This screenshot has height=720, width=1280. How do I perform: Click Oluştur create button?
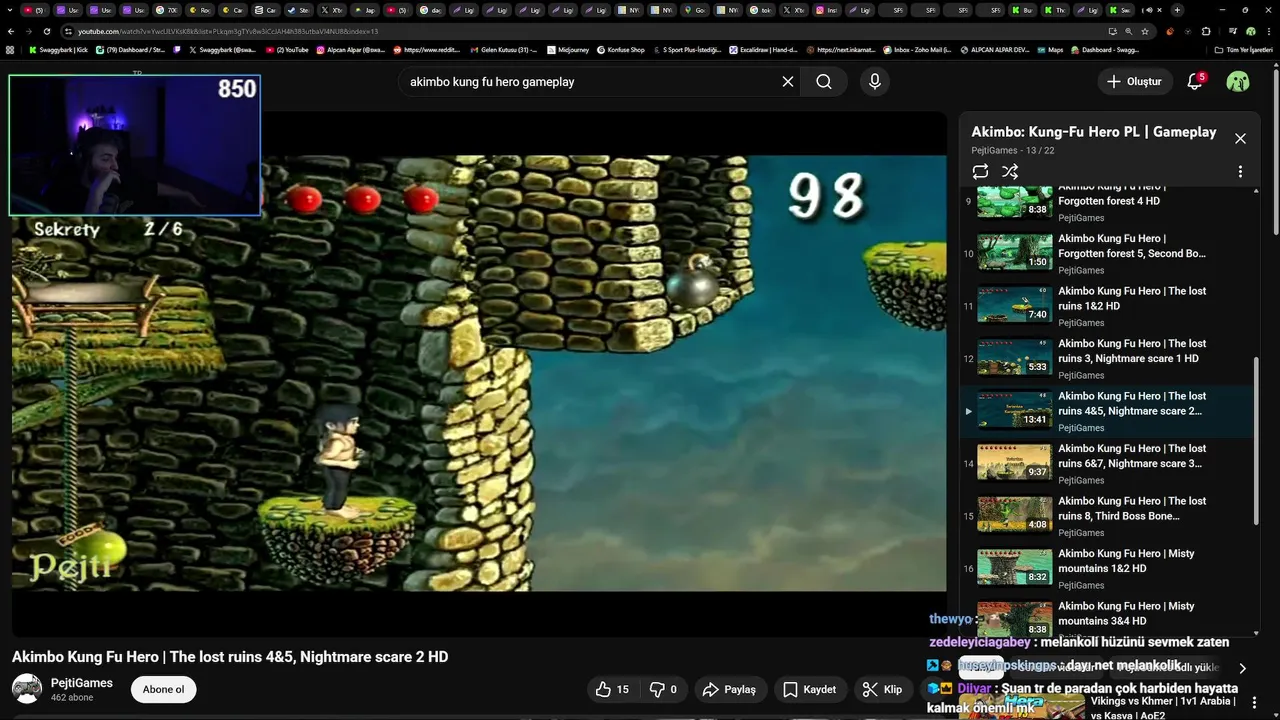[x=1134, y=82]
